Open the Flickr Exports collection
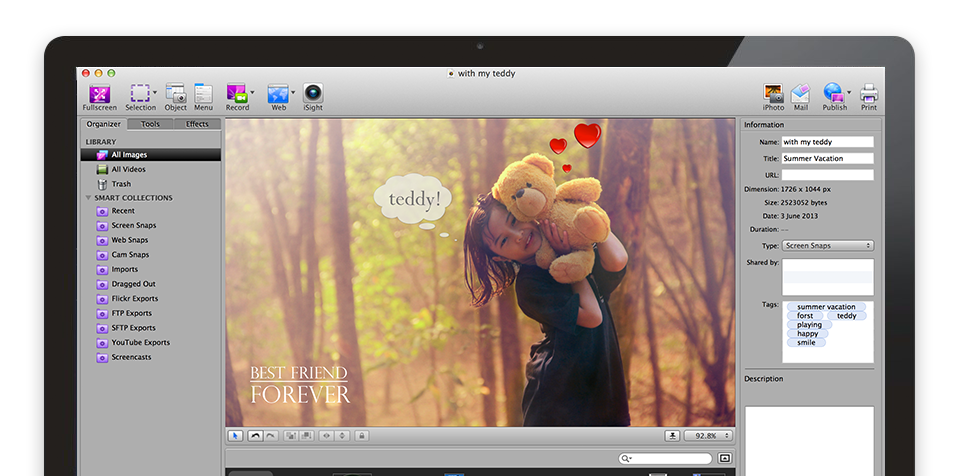The height and width of the screenshot is (476, 964). [x=133, y=299]
